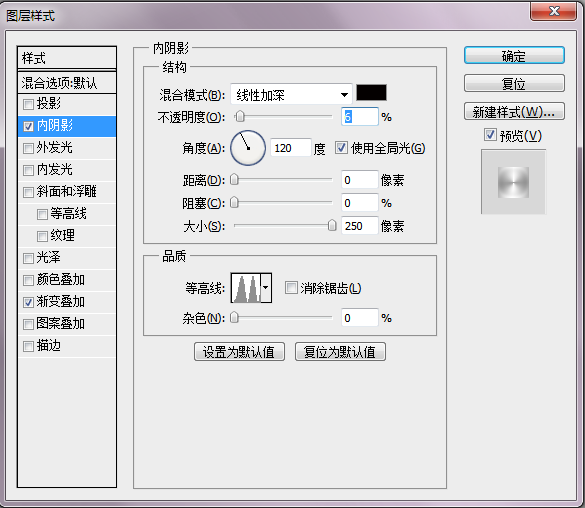Click the 大小 size slider handle

332,225
